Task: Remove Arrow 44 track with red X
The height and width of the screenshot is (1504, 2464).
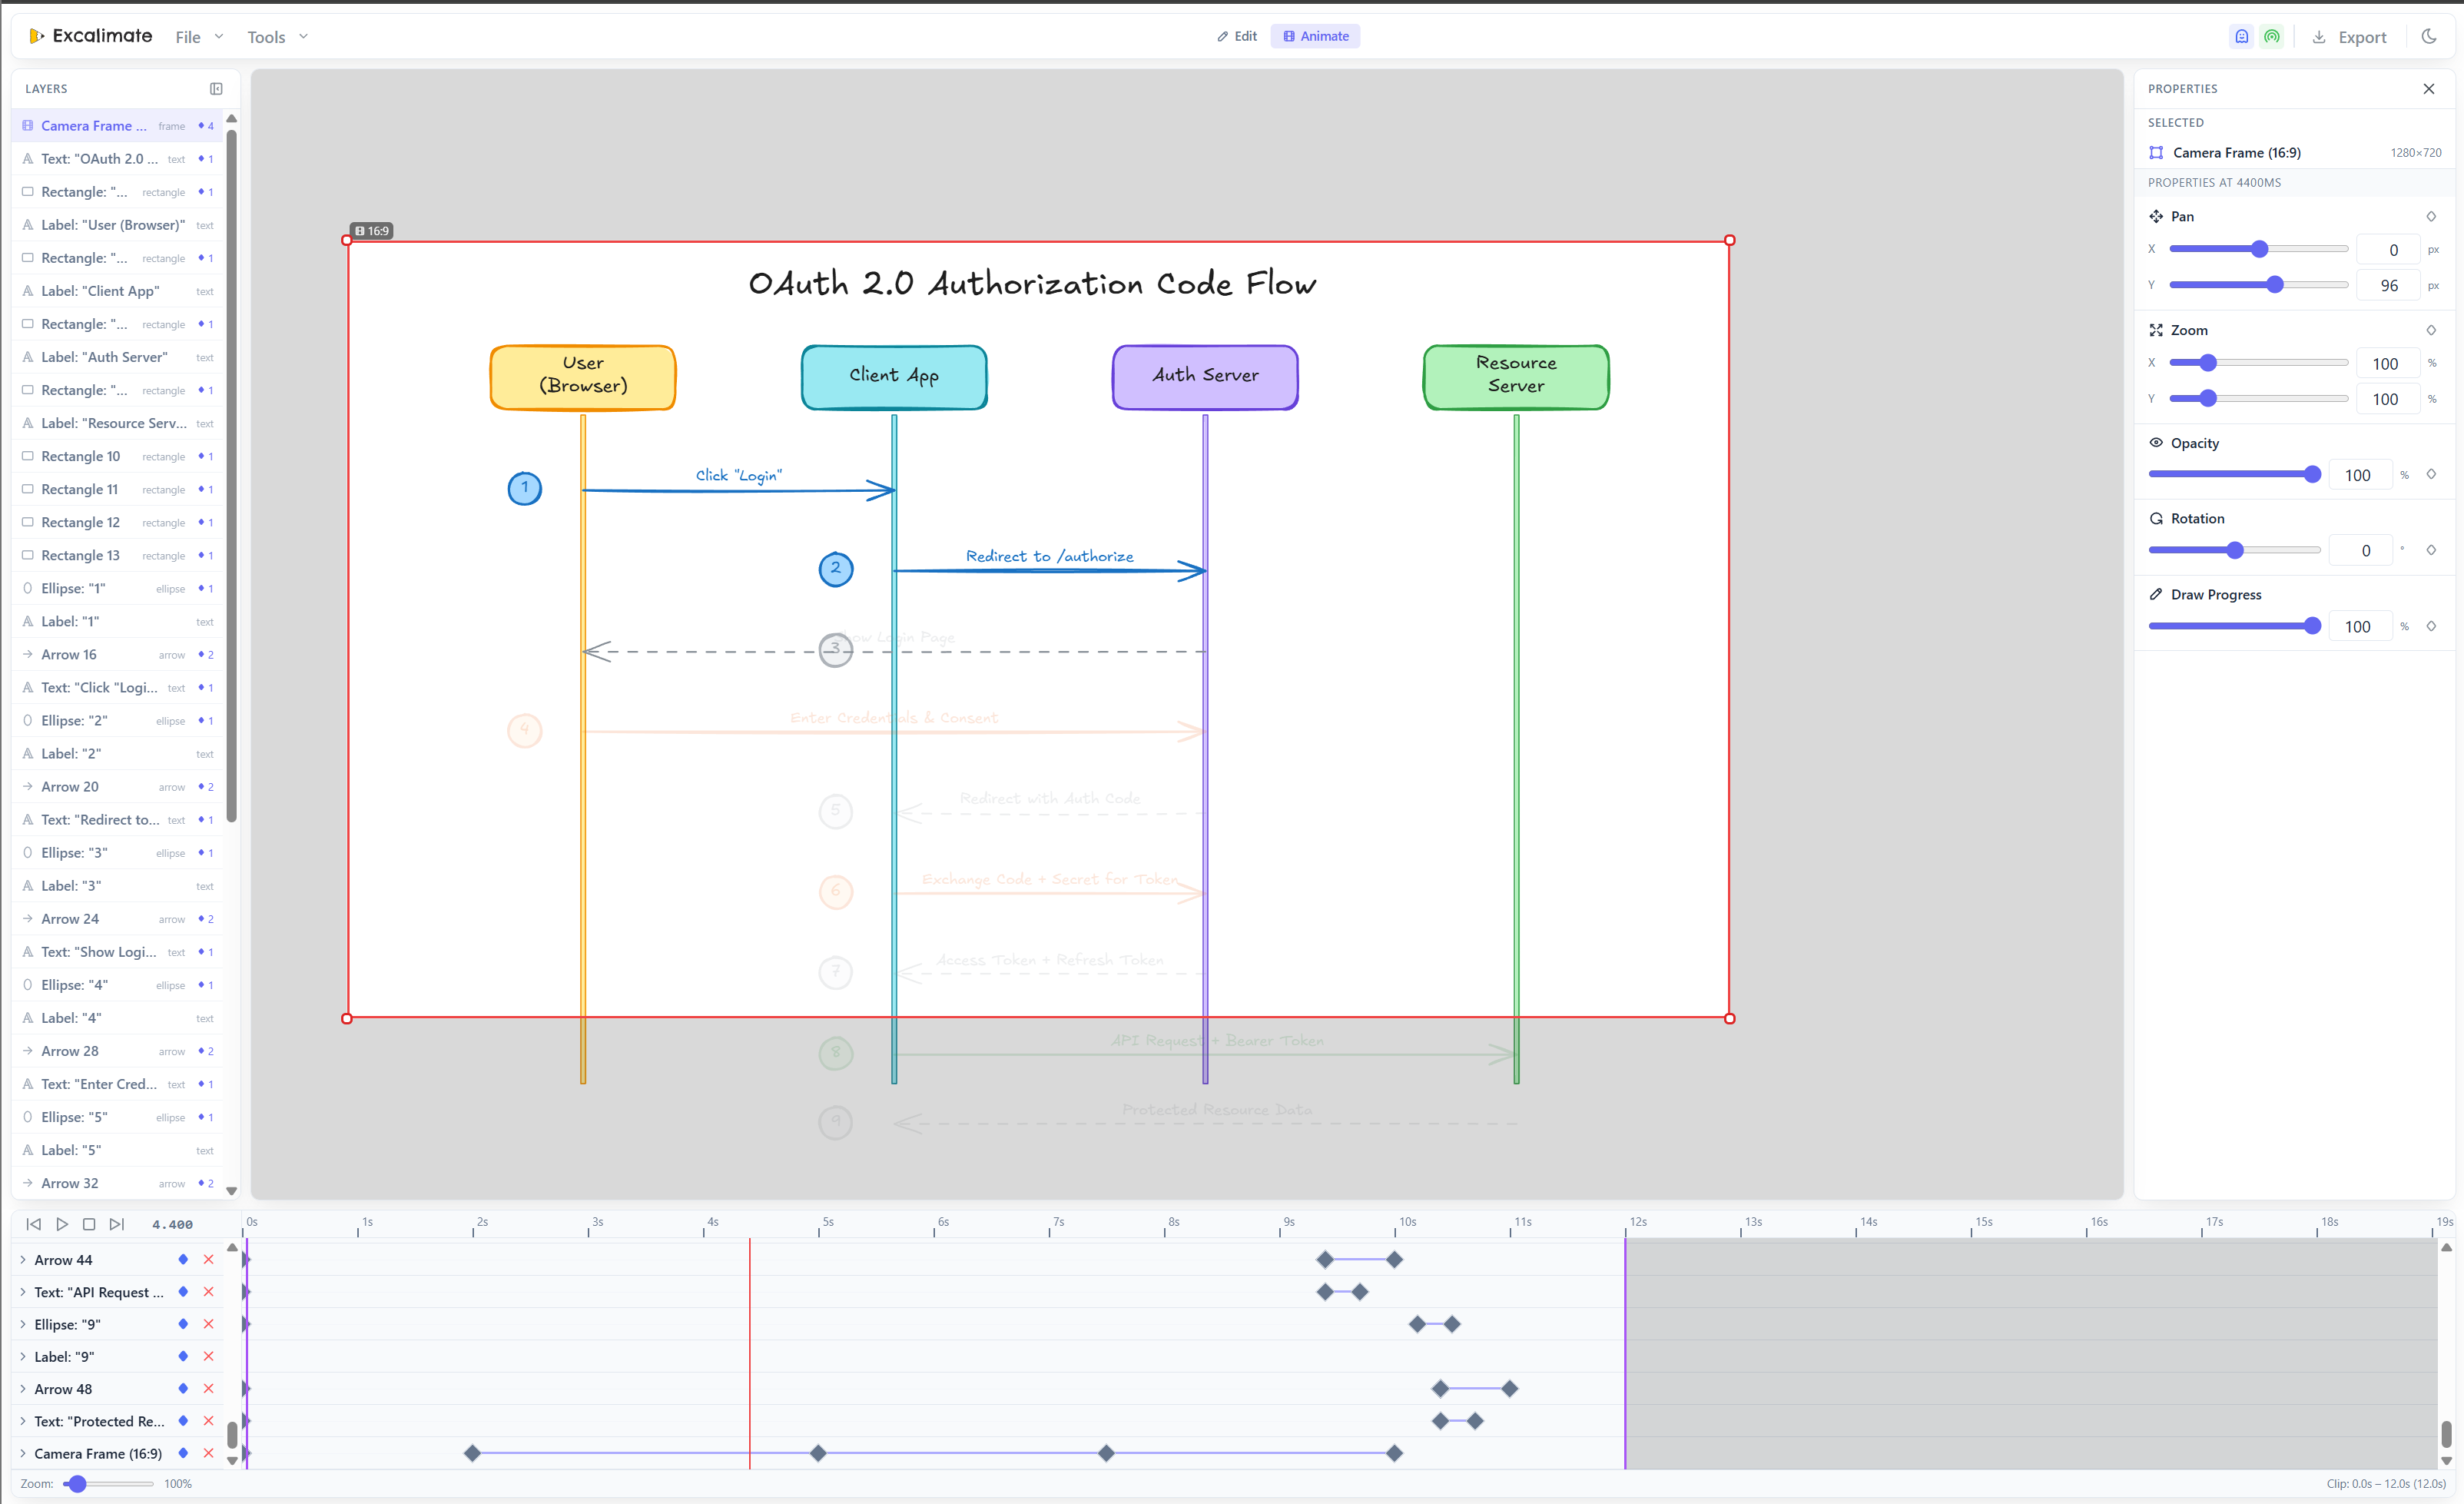Action: tap(209, 1260)
